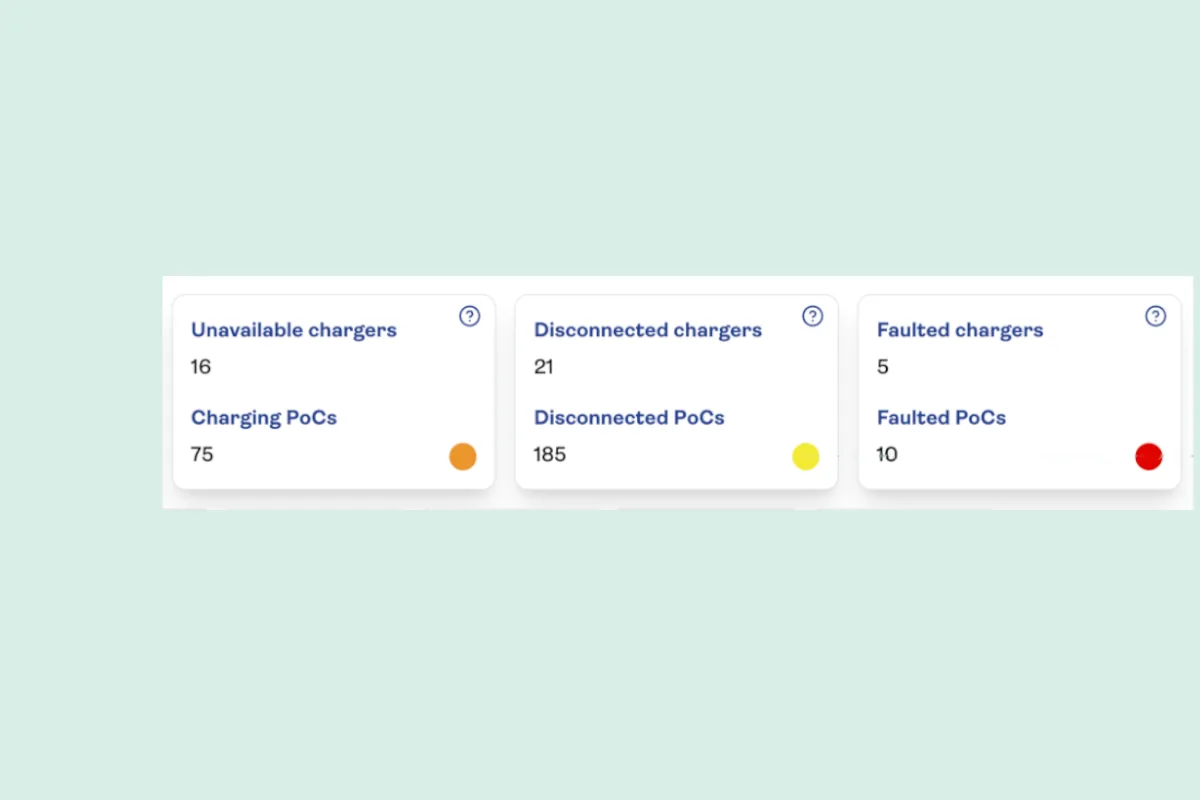Click the yellow status dot

click(806, 457)
